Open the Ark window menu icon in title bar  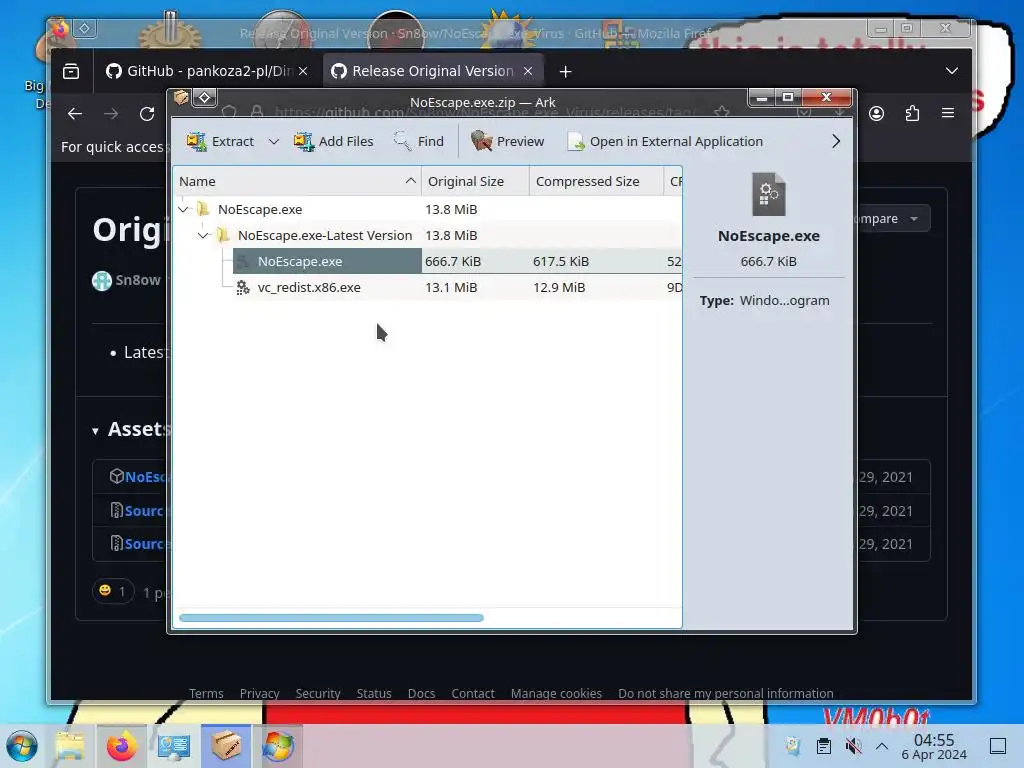181,98
